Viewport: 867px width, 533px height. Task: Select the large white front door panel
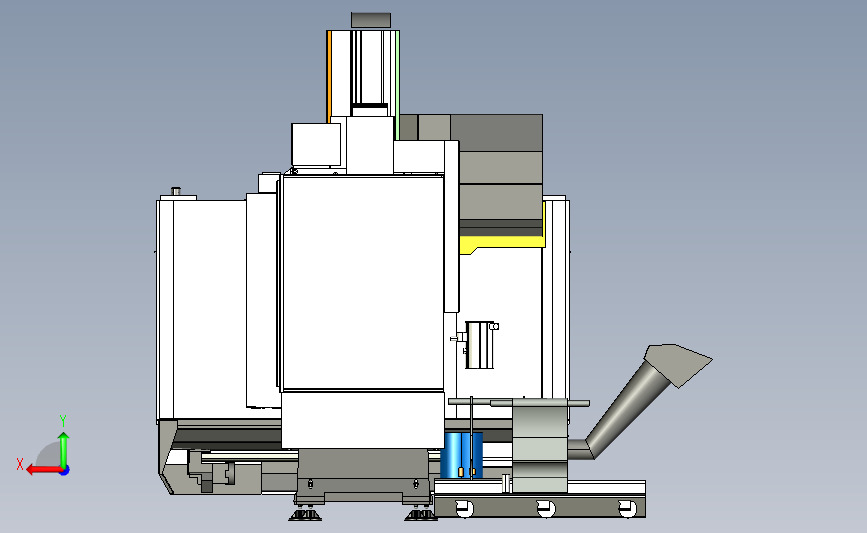pos(363,283)
